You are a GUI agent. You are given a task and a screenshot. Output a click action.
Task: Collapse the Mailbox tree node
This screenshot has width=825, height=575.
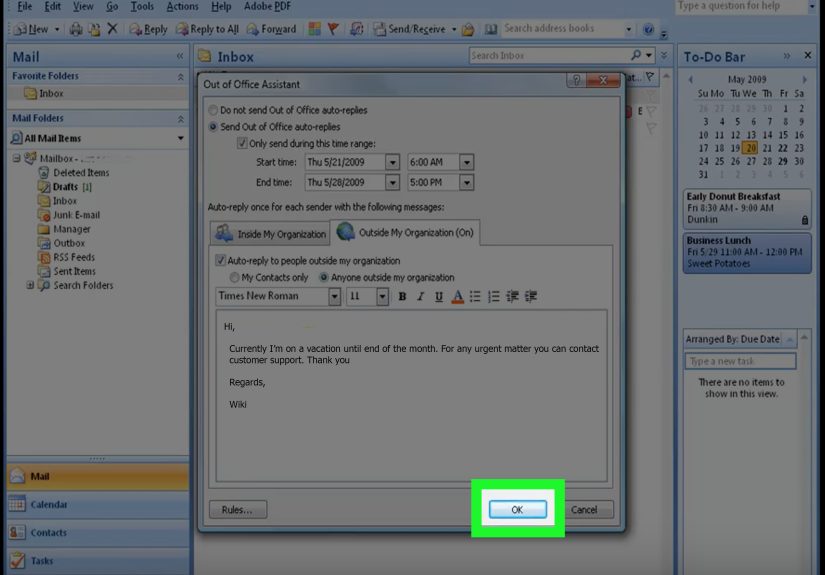pos(16,158)
